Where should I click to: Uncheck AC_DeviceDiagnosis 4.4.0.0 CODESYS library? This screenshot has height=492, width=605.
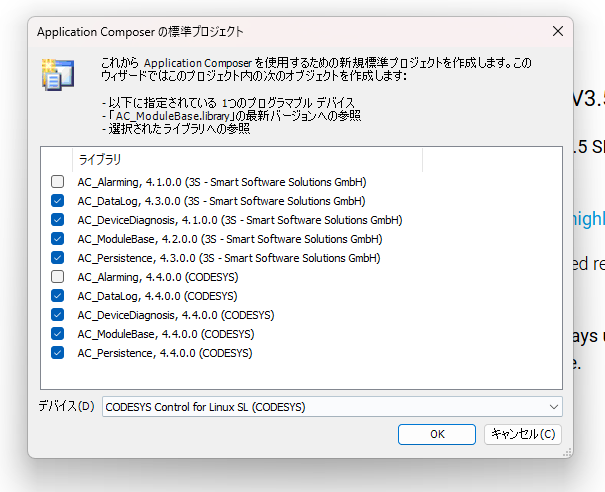(57, 314)
